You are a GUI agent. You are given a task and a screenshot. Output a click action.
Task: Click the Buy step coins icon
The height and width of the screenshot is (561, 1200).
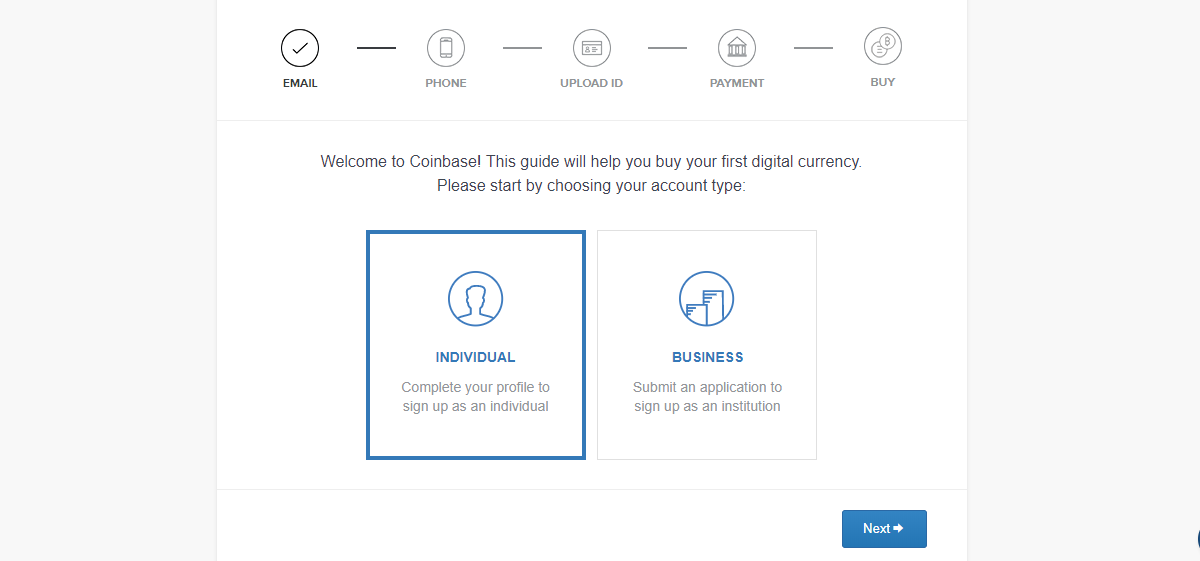[883, 46]
